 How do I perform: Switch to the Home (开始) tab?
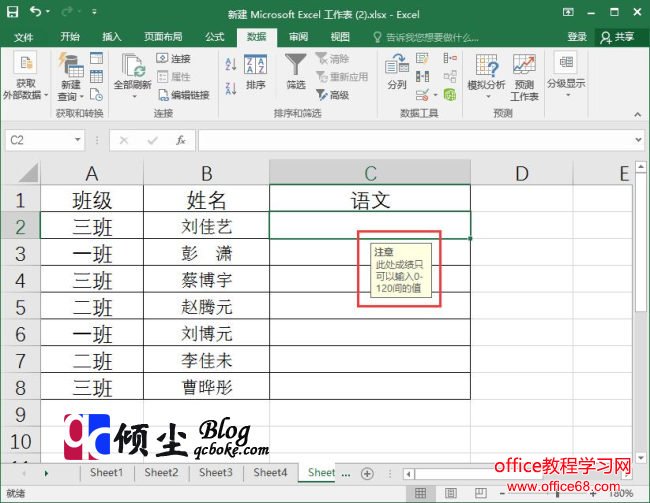tap(70, 37)
